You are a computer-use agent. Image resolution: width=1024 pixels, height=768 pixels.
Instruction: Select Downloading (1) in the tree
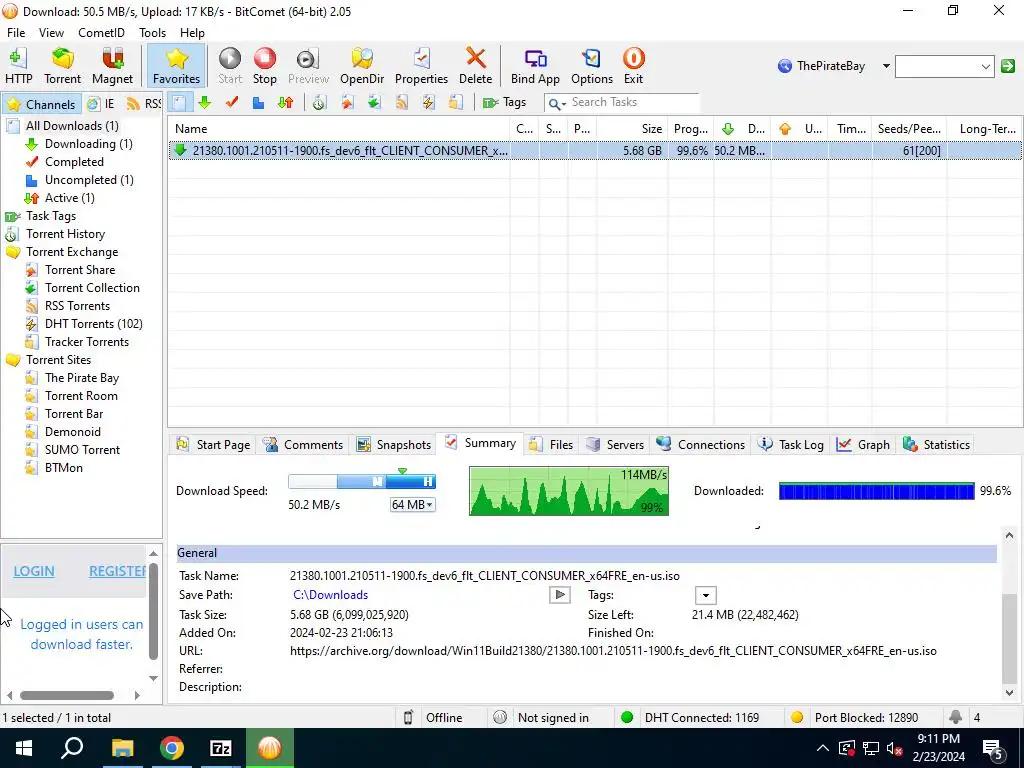click(89, 144)
